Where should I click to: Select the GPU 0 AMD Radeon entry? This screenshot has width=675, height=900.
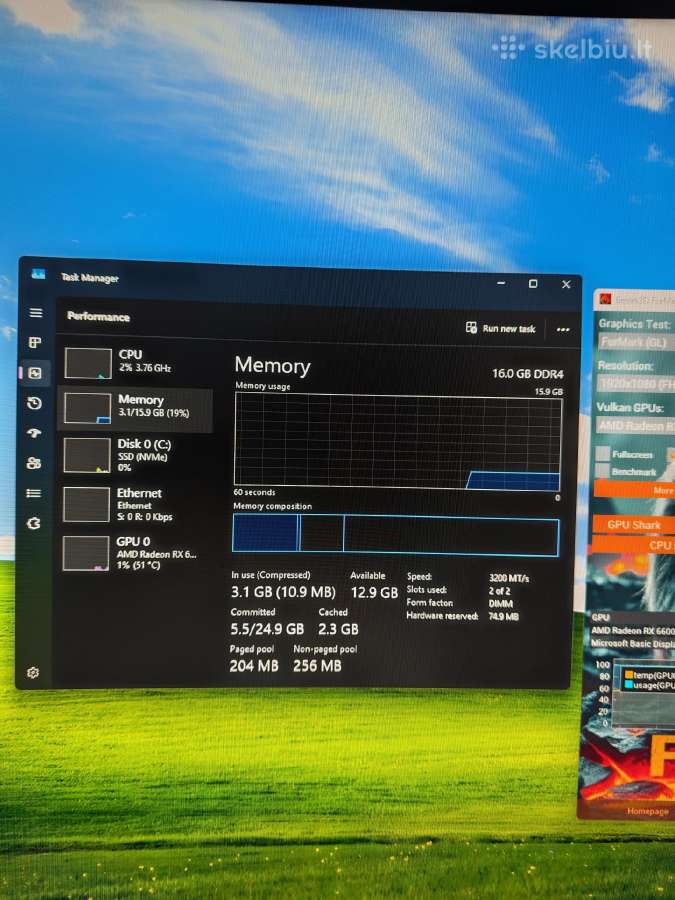click(x=135, y=553)
